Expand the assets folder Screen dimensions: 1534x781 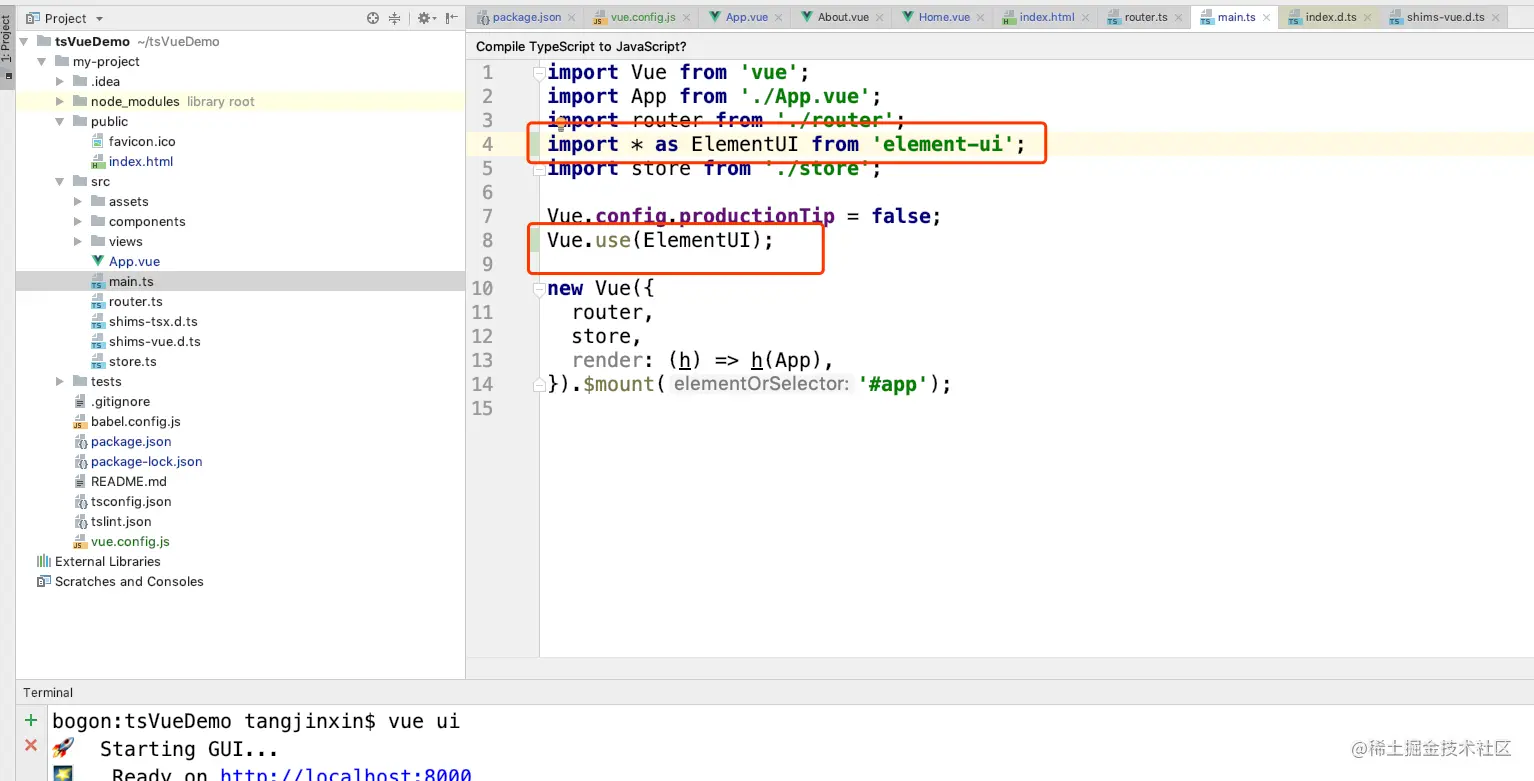(x=79, y=202)
